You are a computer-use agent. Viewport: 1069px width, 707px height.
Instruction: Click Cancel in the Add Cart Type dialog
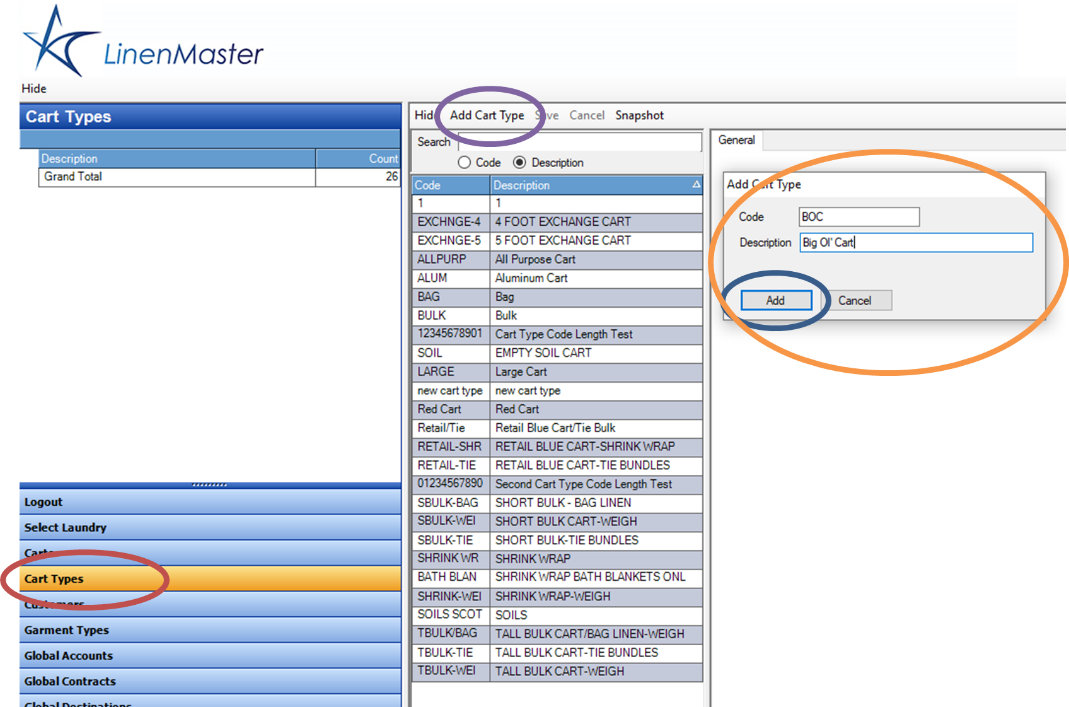[x=858, y=300]
